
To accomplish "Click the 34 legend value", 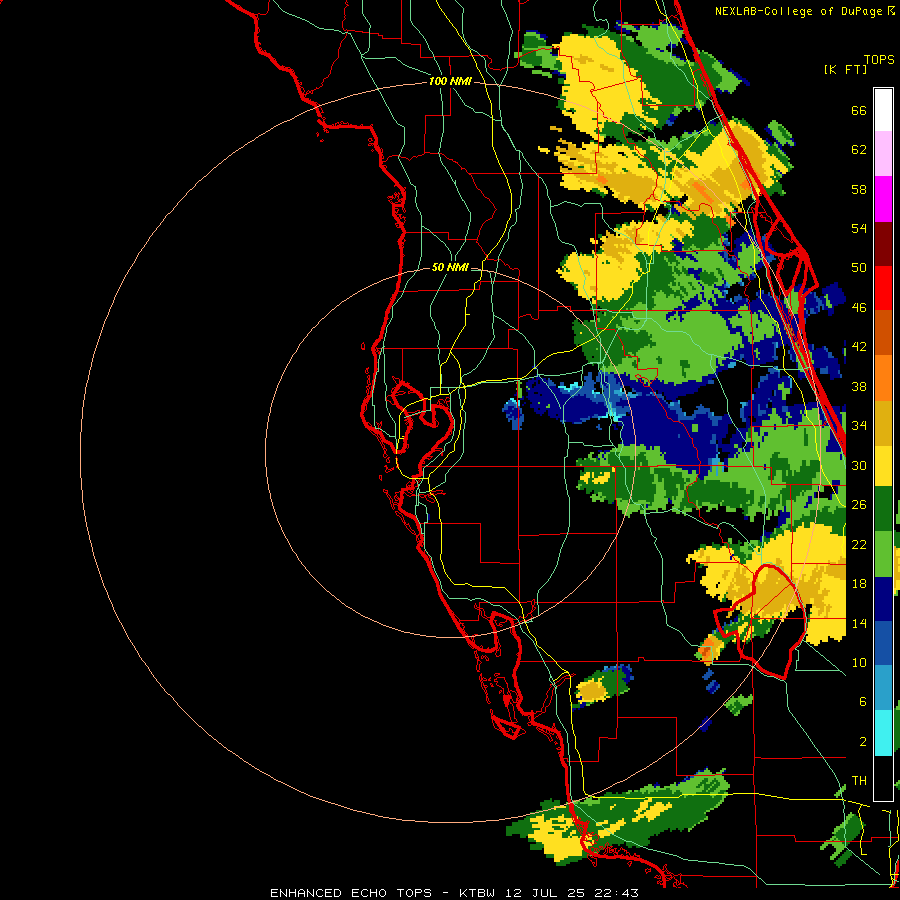I will pyautogui.click(x=859, y=425).
